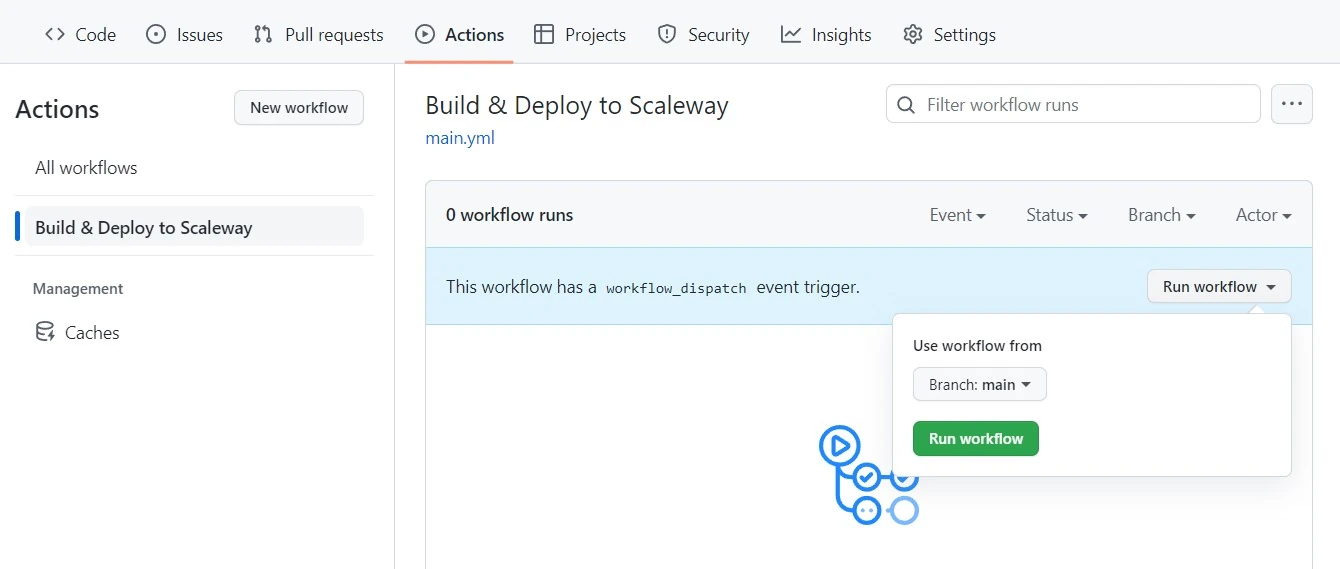Click the Insights graph icon
Screen dimensions: 1340x569
coord(791,35)
